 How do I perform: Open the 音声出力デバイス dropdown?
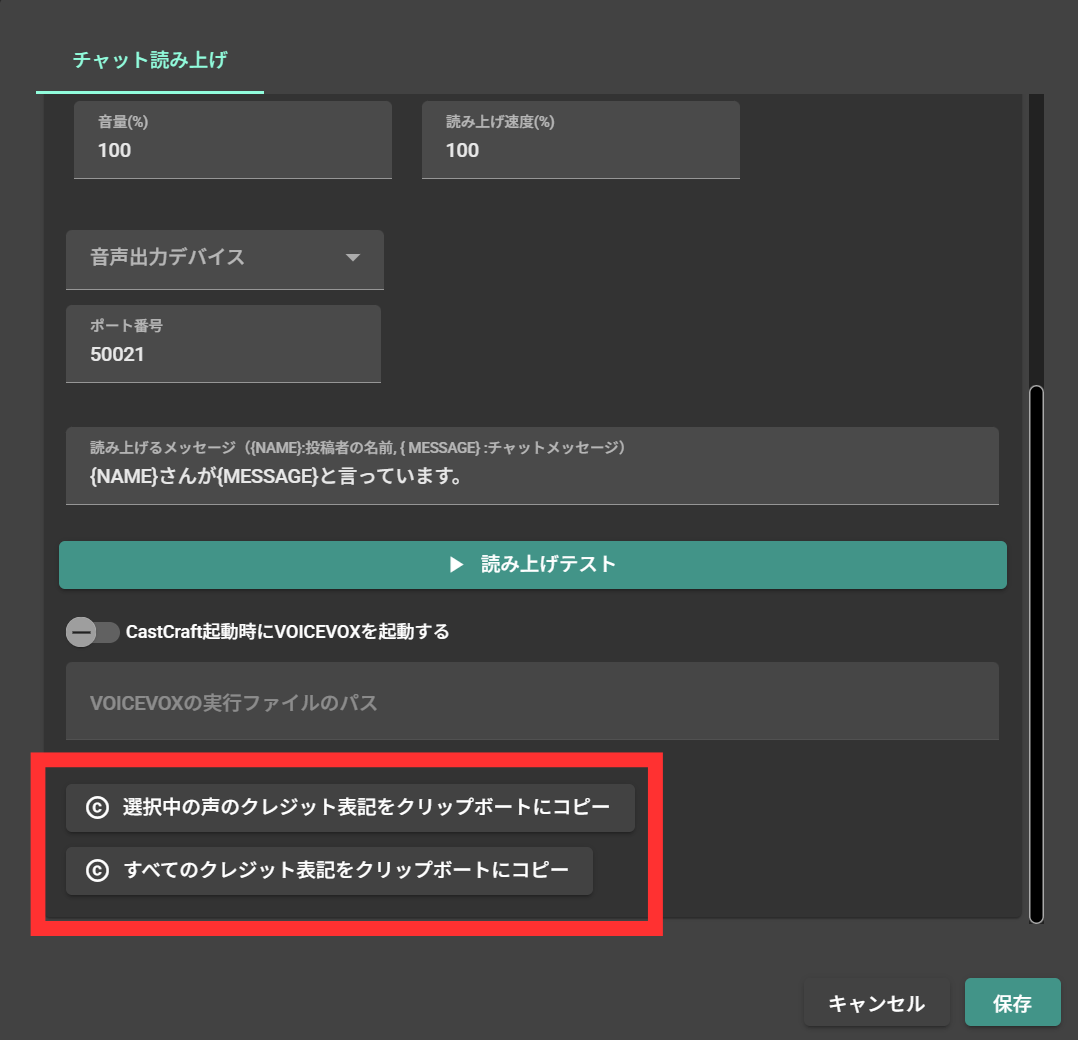click(225, 257)
